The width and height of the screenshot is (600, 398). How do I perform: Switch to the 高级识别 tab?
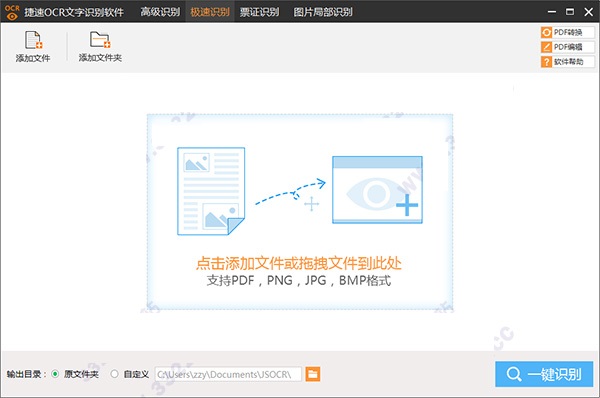tap(160, 12)
